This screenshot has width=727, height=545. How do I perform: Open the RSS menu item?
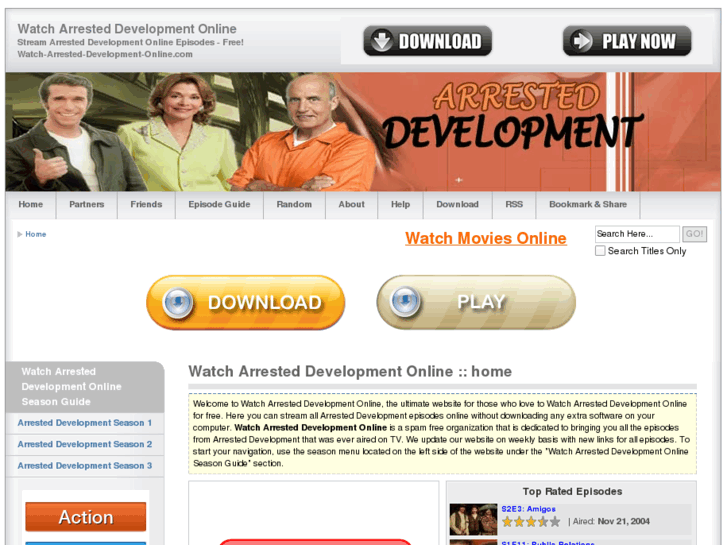pyautogui.click(x=514, y=205)
